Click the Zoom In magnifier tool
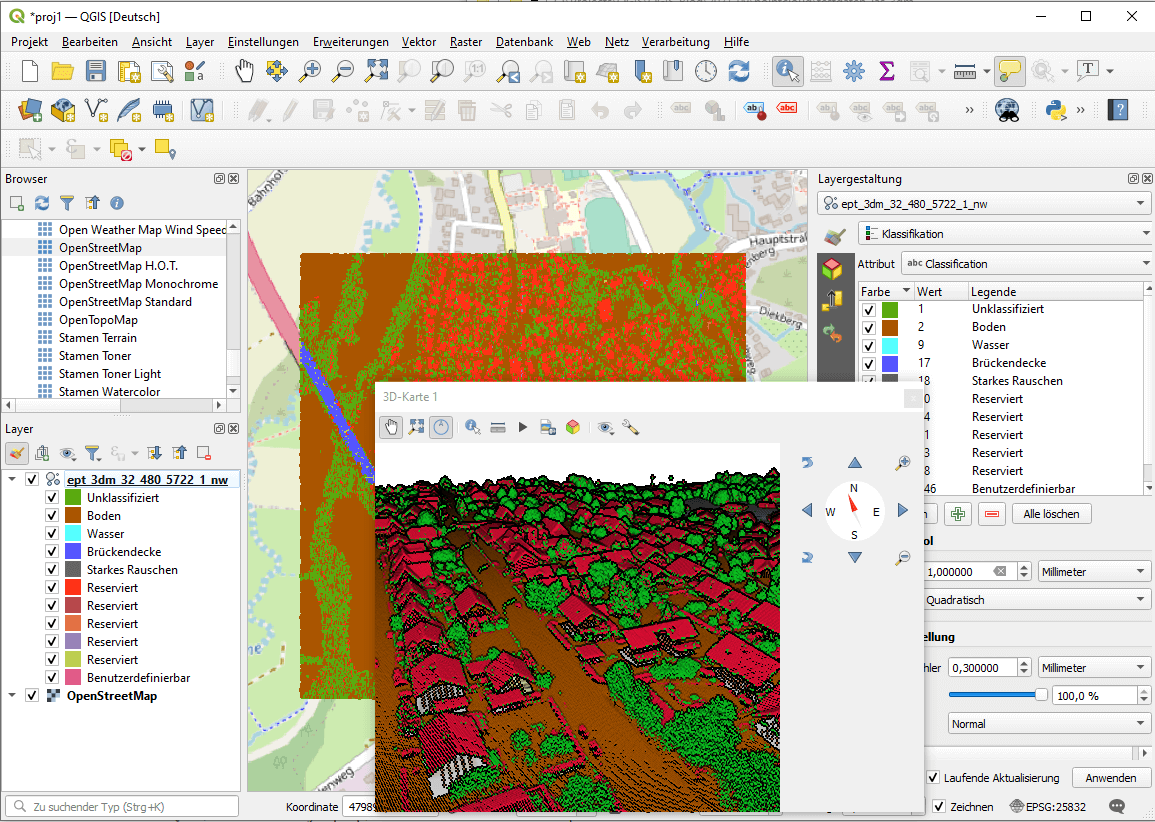This screenshot has width=1155, height=822. tap(311, 70)
